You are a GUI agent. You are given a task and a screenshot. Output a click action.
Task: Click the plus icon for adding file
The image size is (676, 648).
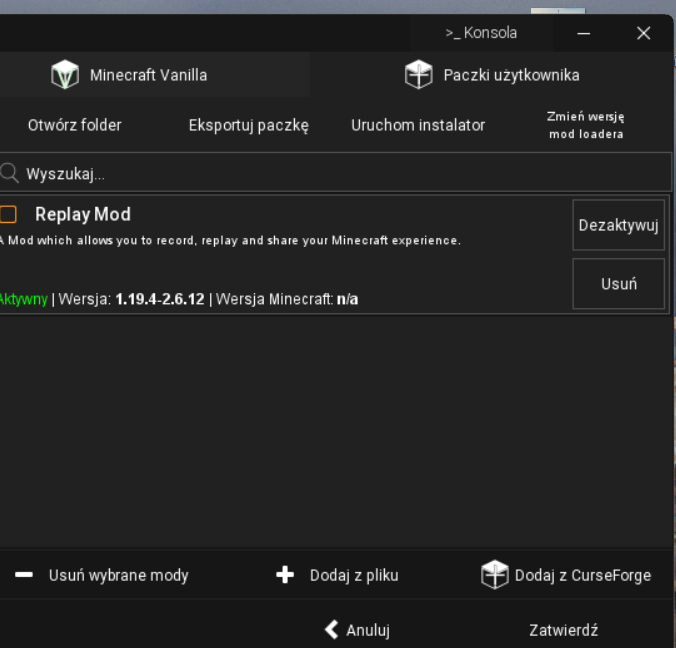(x=285, y=575)
